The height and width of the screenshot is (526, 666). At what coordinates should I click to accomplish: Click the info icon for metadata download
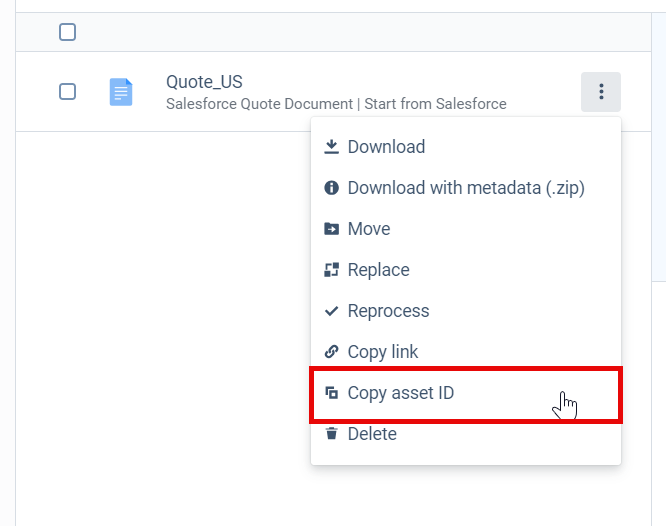coord(331,187)
